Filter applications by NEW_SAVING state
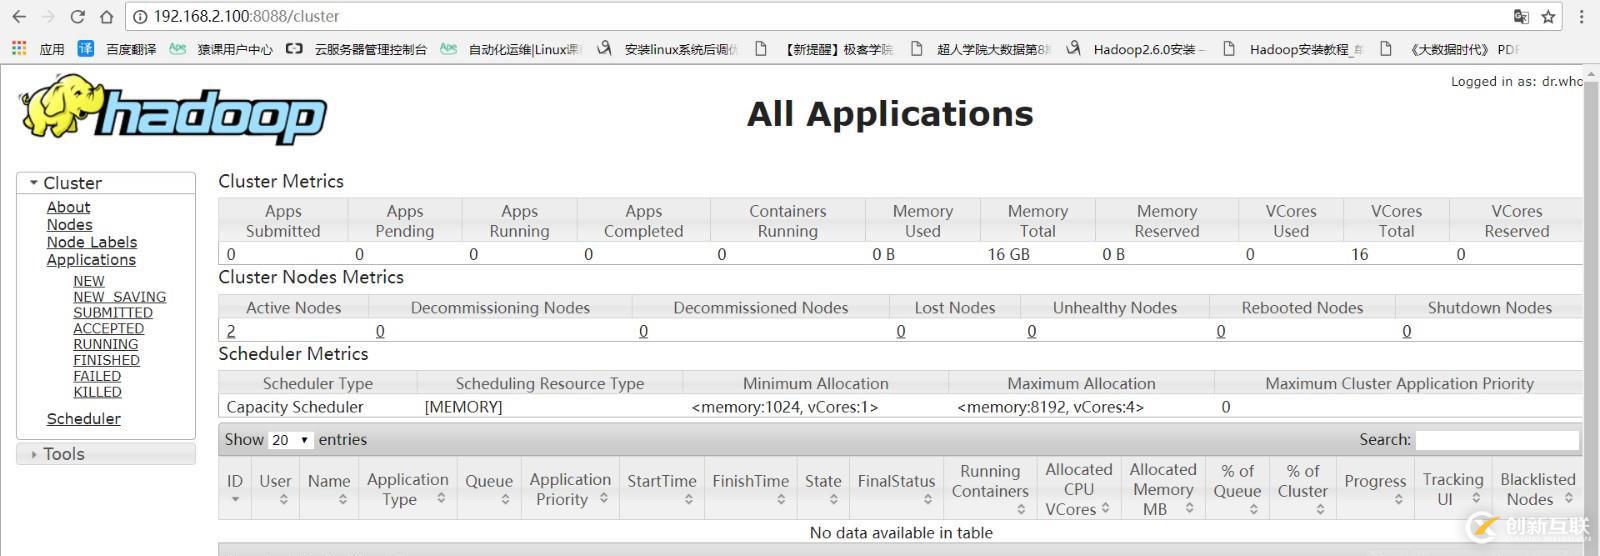Screen dimensions: 1600x556 (x=120, y=297)
